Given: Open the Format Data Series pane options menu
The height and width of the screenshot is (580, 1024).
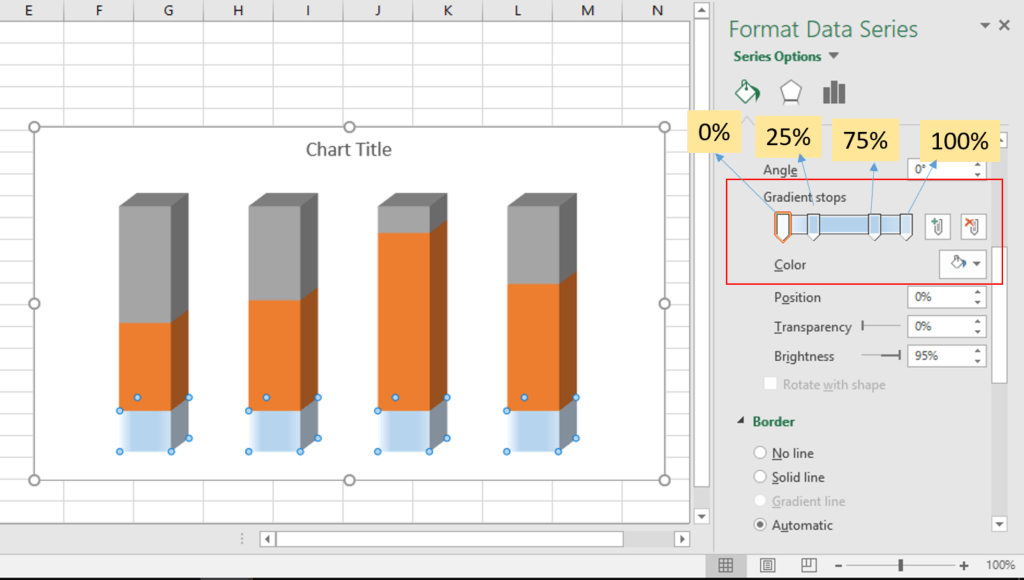Looking at the screenshot, I should pos(983,25).
